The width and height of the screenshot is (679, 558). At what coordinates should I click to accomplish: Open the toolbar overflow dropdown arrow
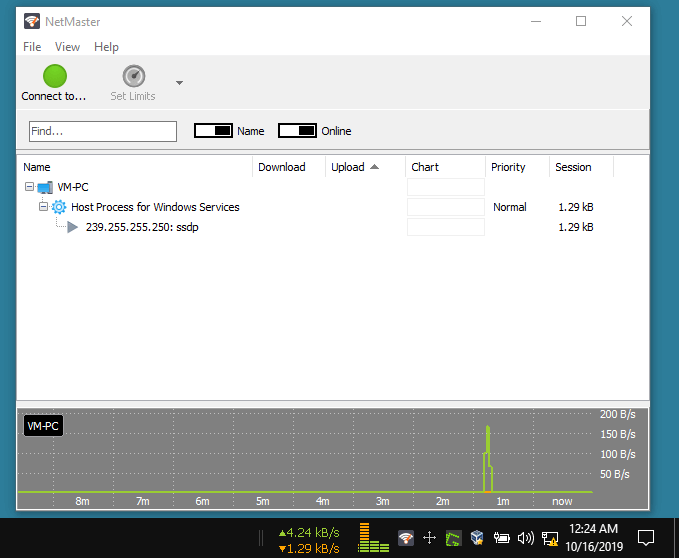tap(179, 83)
